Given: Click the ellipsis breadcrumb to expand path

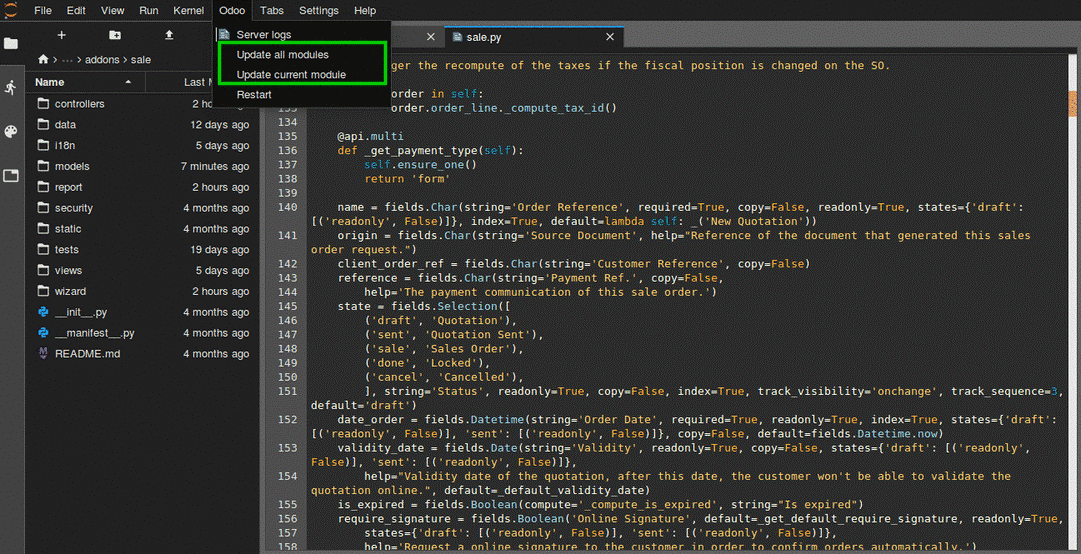Looking at the screenshot, I should [x=68, y=59].
